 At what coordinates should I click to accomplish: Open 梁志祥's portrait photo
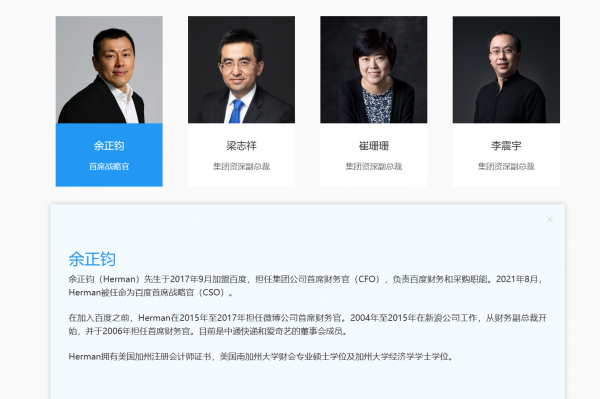(241, 70)
